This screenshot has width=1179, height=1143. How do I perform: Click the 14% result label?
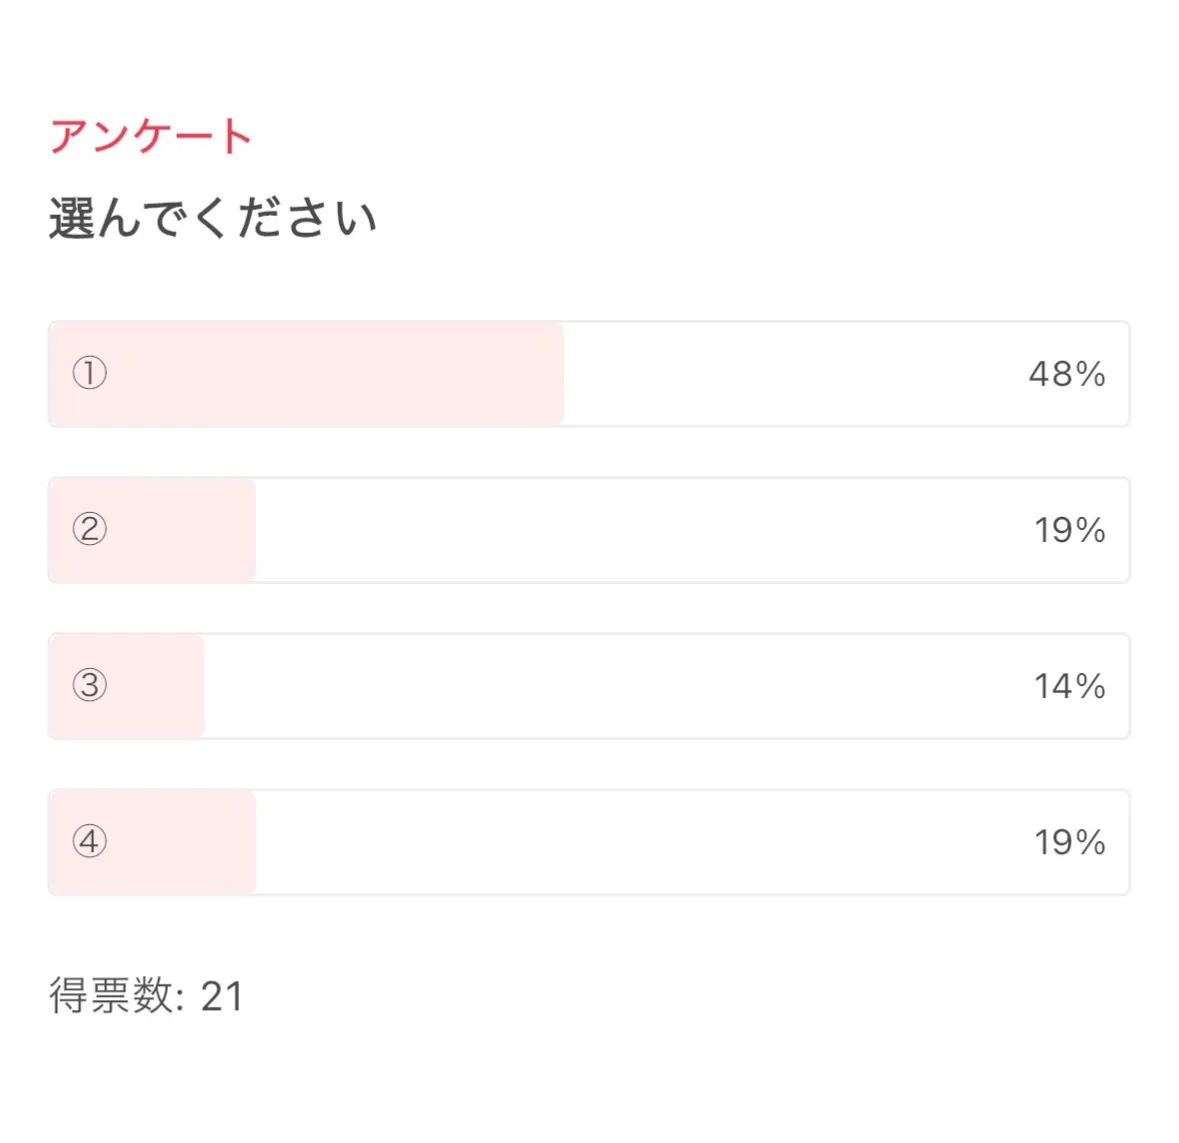(x=1069, y=686)
